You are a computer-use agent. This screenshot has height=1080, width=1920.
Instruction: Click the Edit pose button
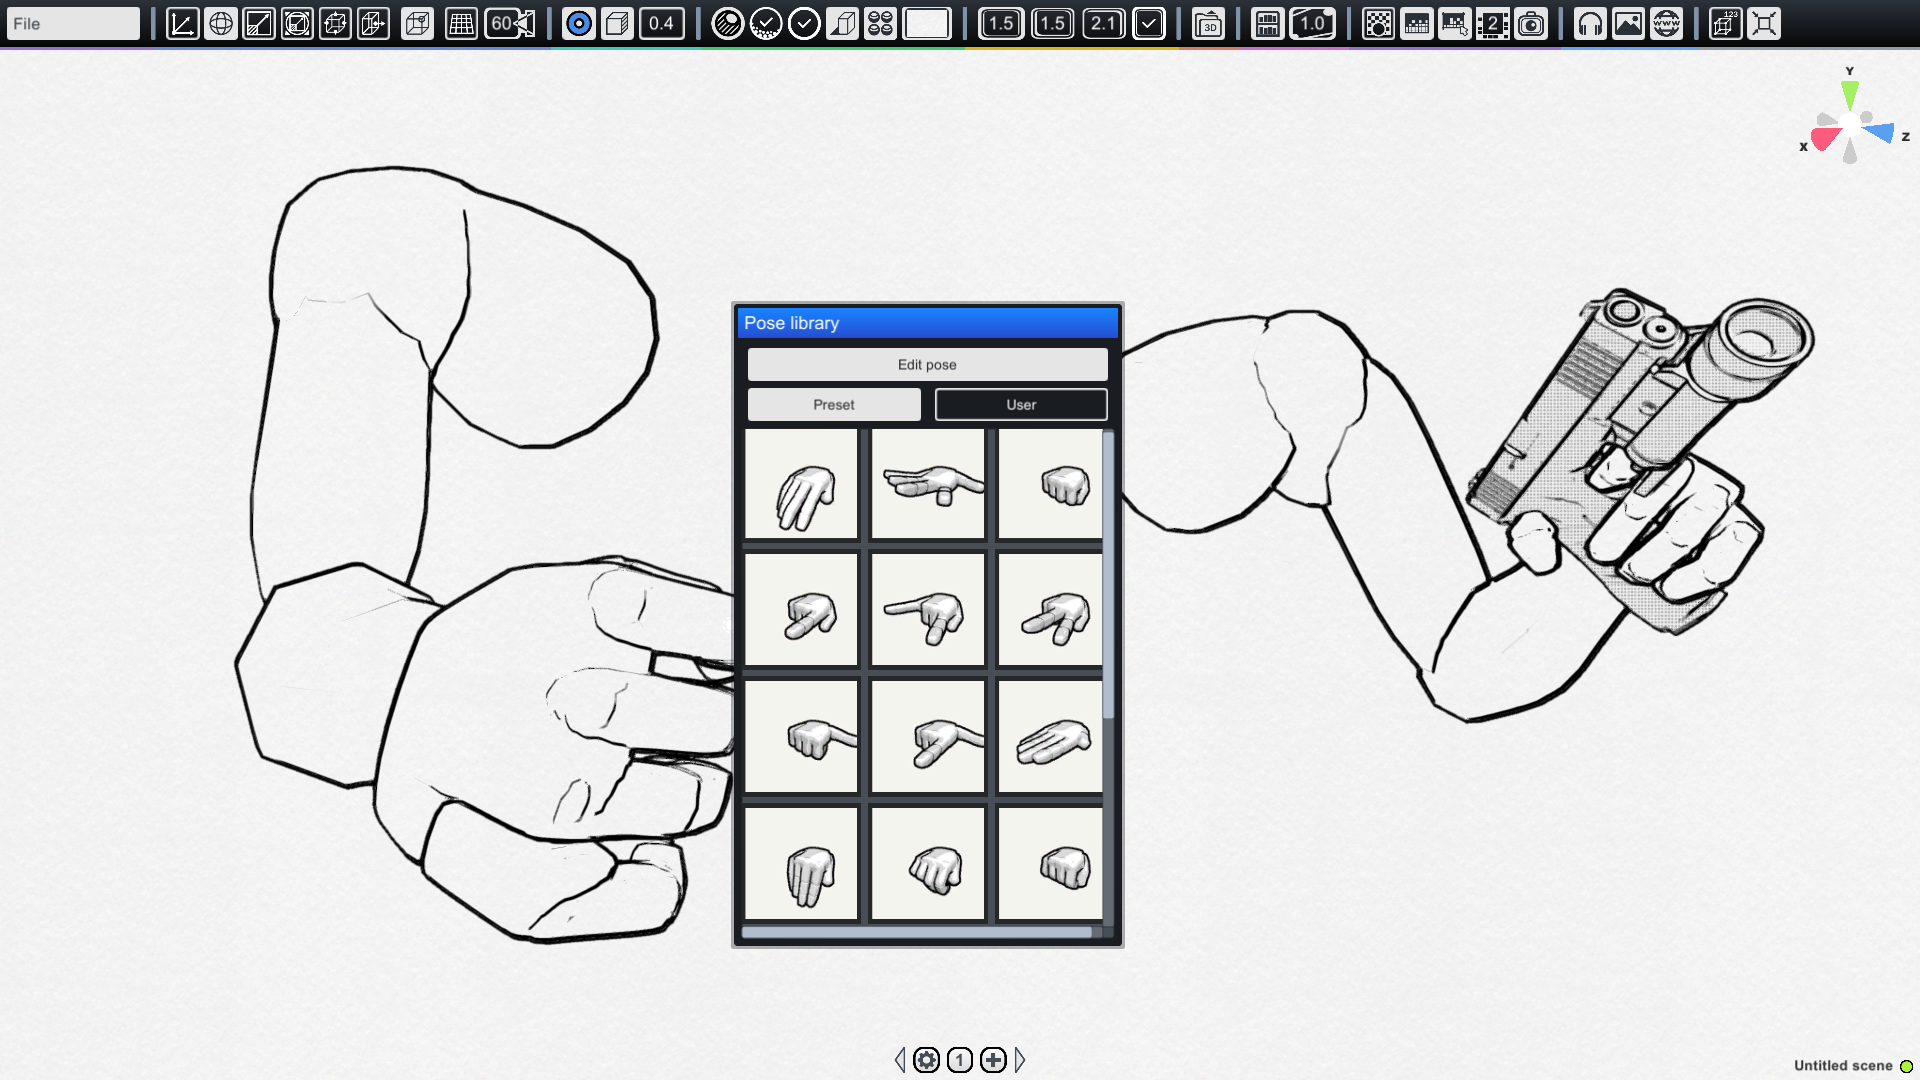point(926,364)
